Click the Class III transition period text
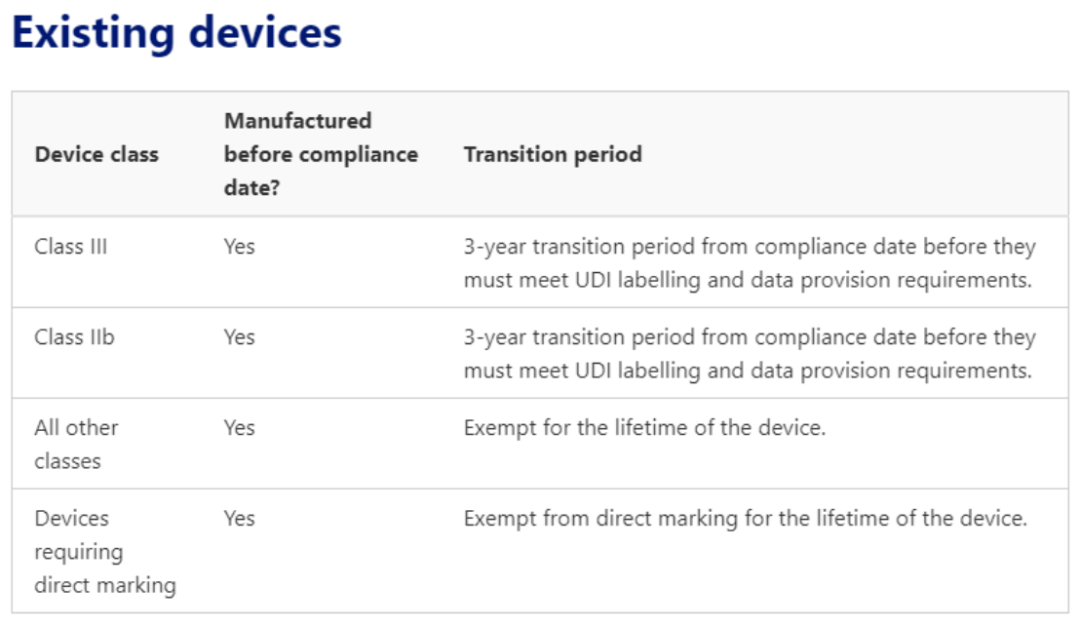1080x627 pixels. pyautogui.click(x=748, y=263)
